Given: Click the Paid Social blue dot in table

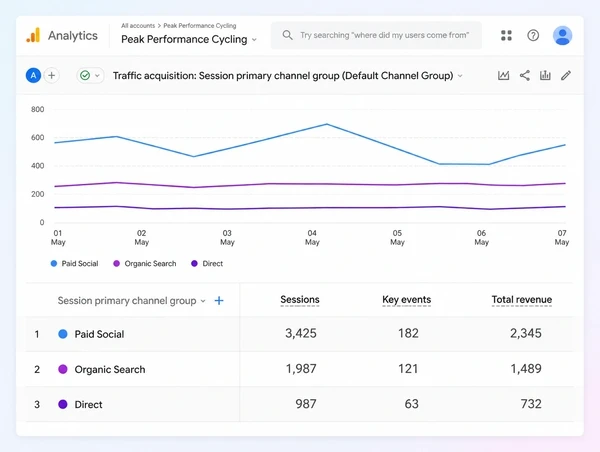Looking at the screenshot, I should [63, 334].
